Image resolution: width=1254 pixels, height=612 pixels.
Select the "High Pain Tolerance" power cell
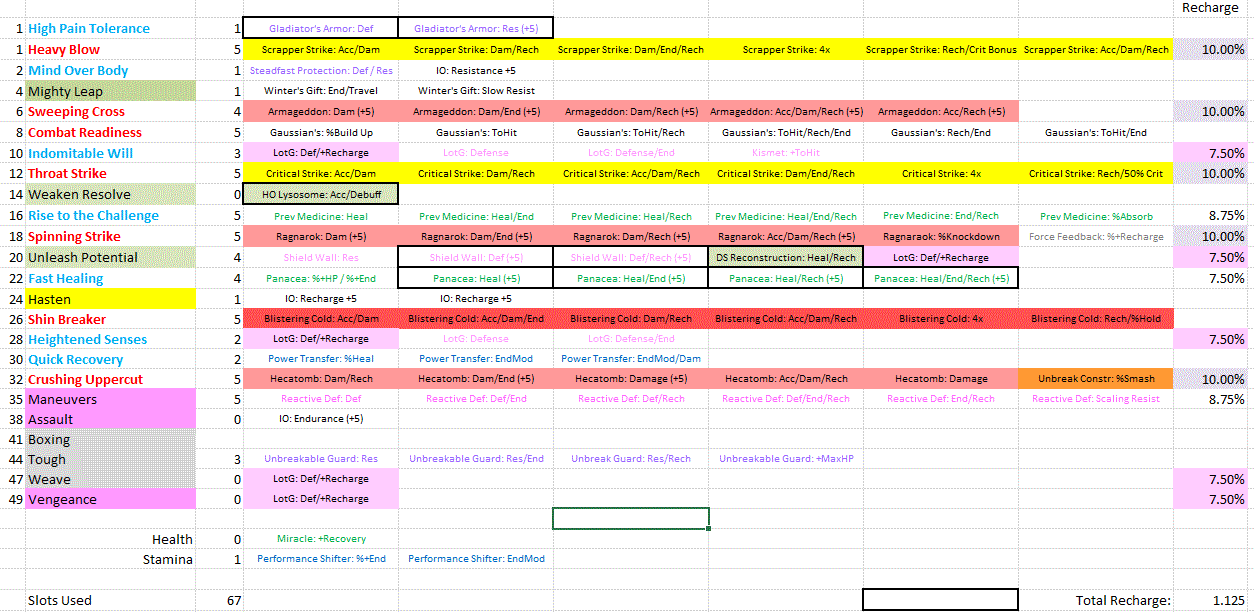pyautogui.click(x=89, y=29)
